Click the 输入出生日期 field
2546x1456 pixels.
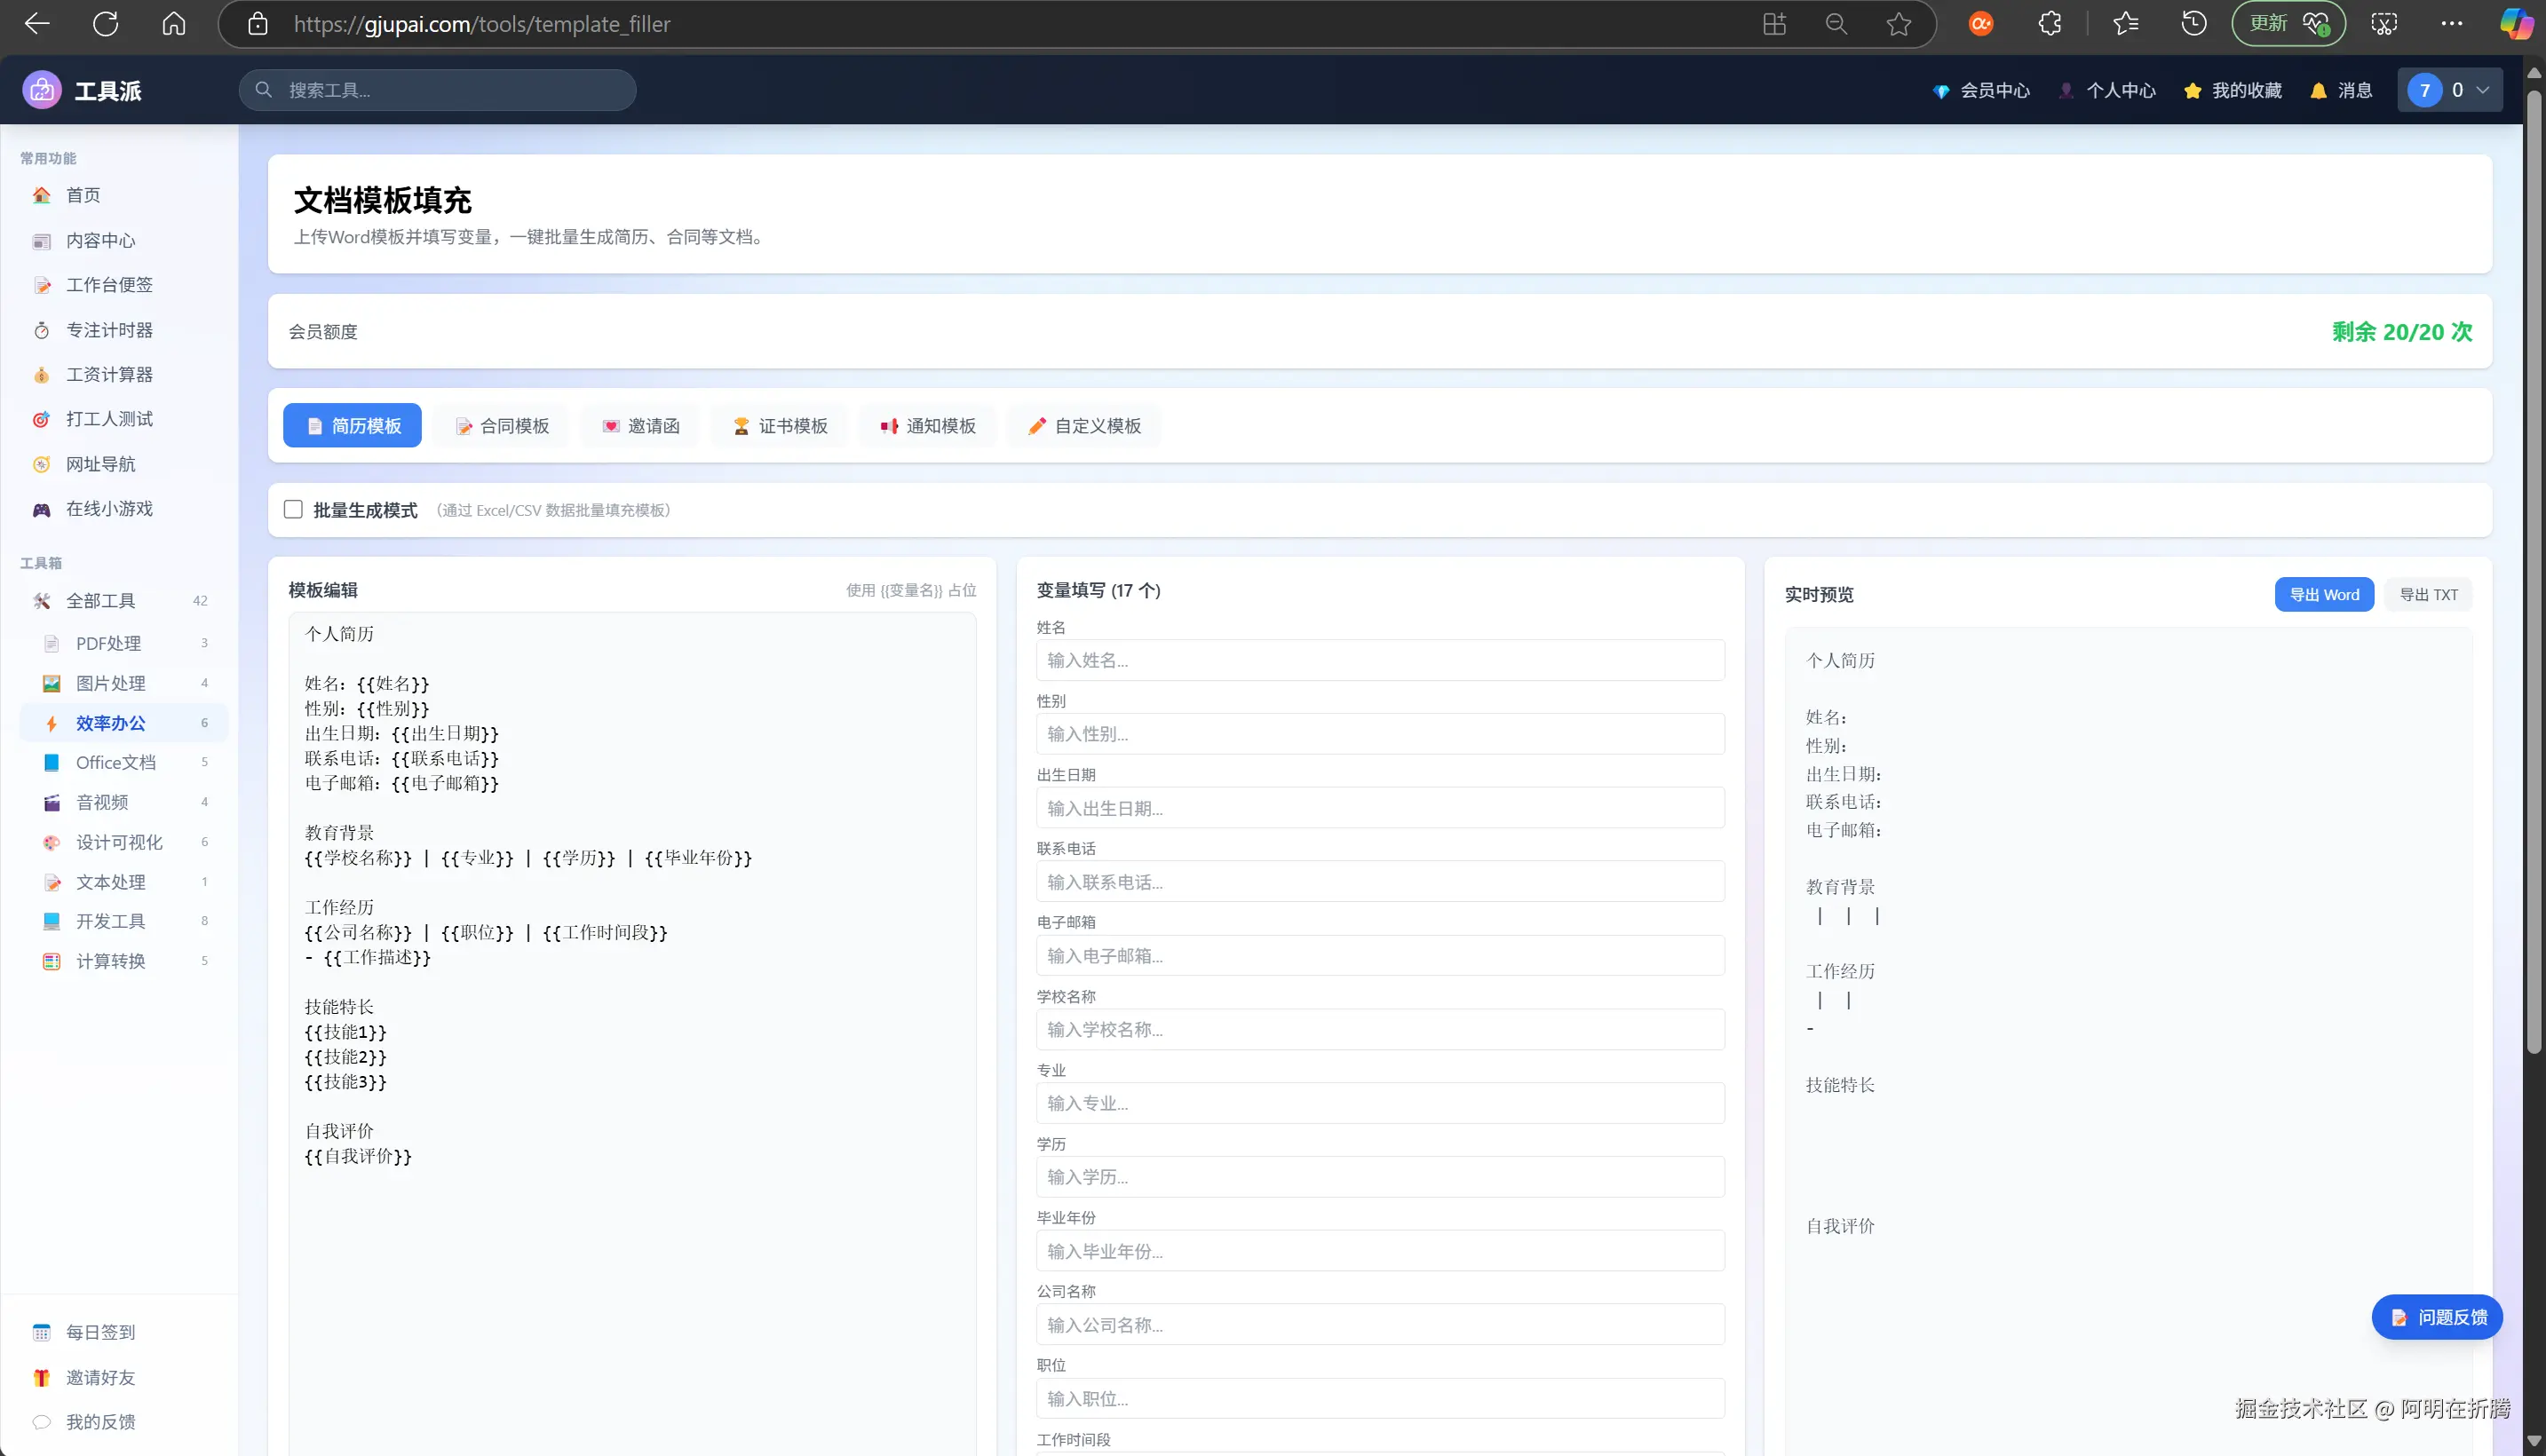1380,808
